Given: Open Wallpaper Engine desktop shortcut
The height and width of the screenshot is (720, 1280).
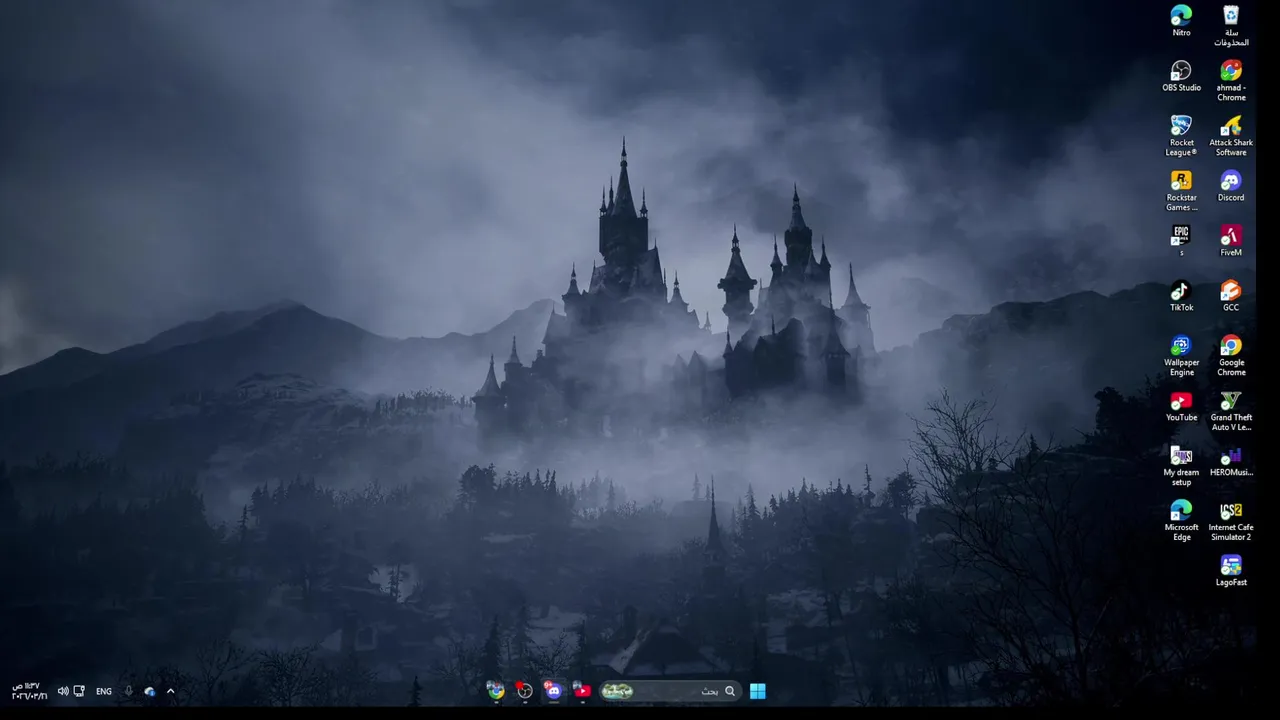Looking at the screenshot, I should click(1181, 355).
